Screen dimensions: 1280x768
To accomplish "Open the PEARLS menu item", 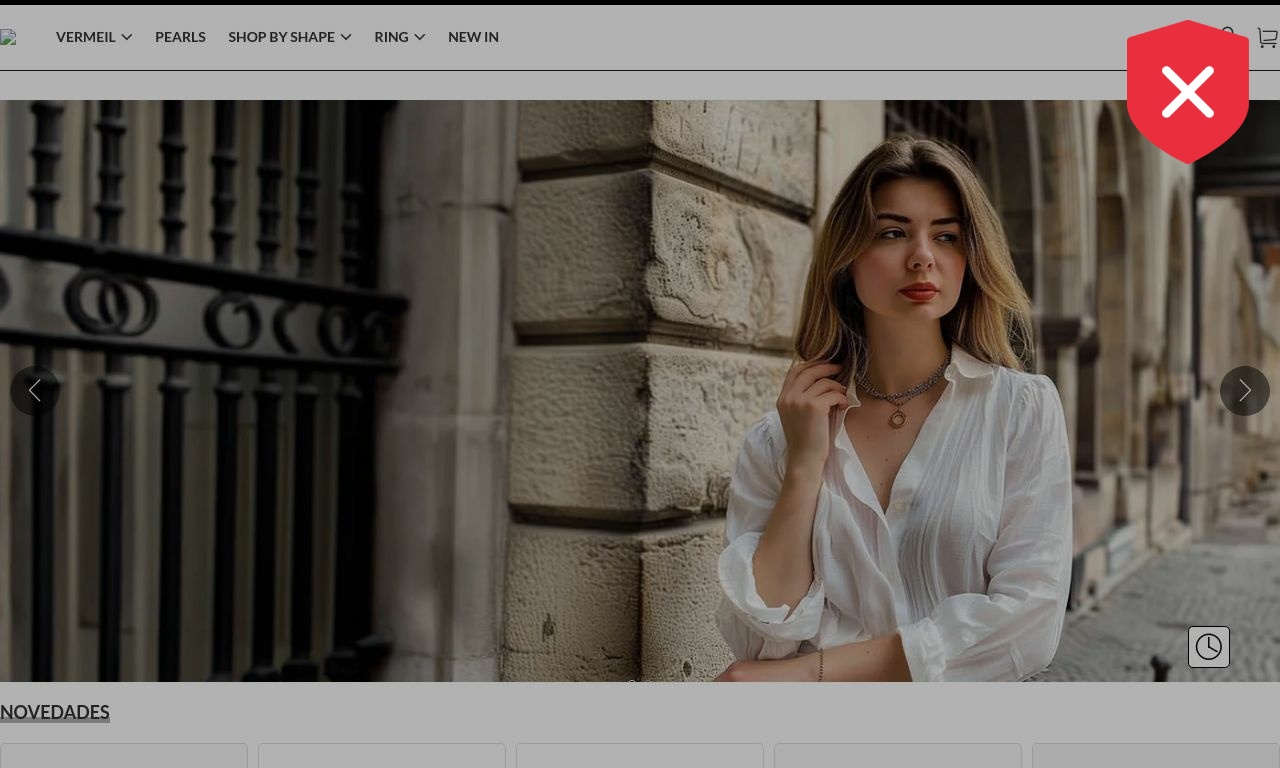I will 180,37.
